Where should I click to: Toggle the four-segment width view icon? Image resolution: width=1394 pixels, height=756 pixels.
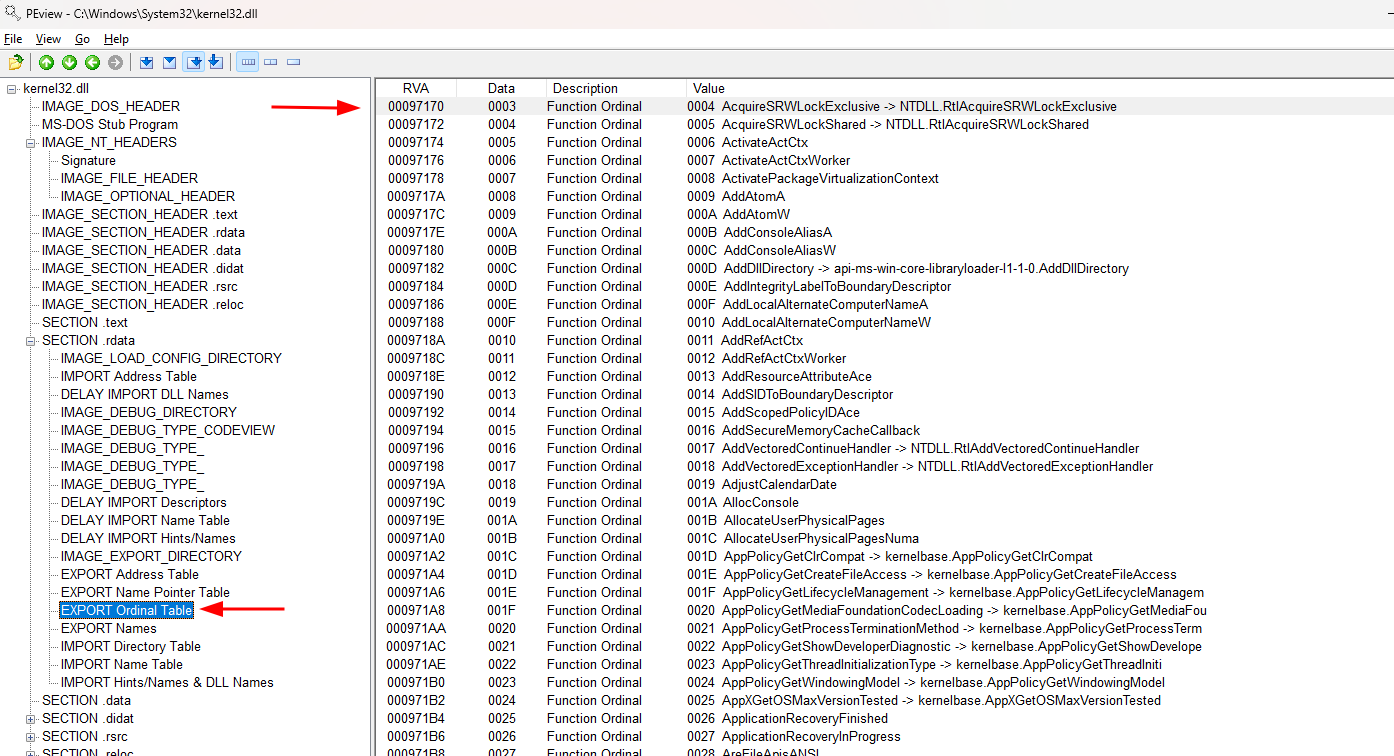click(248, 63)
